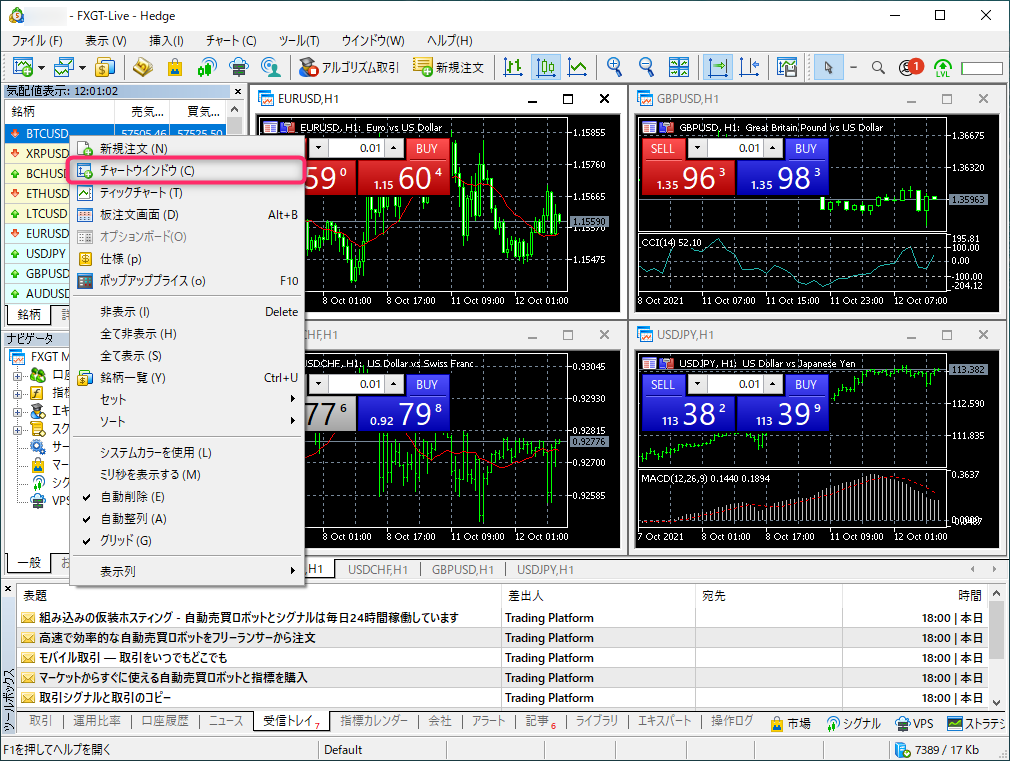1010x761 pixels.
Task: Click the LVL connection level icon
Action: tap(942, 67)
